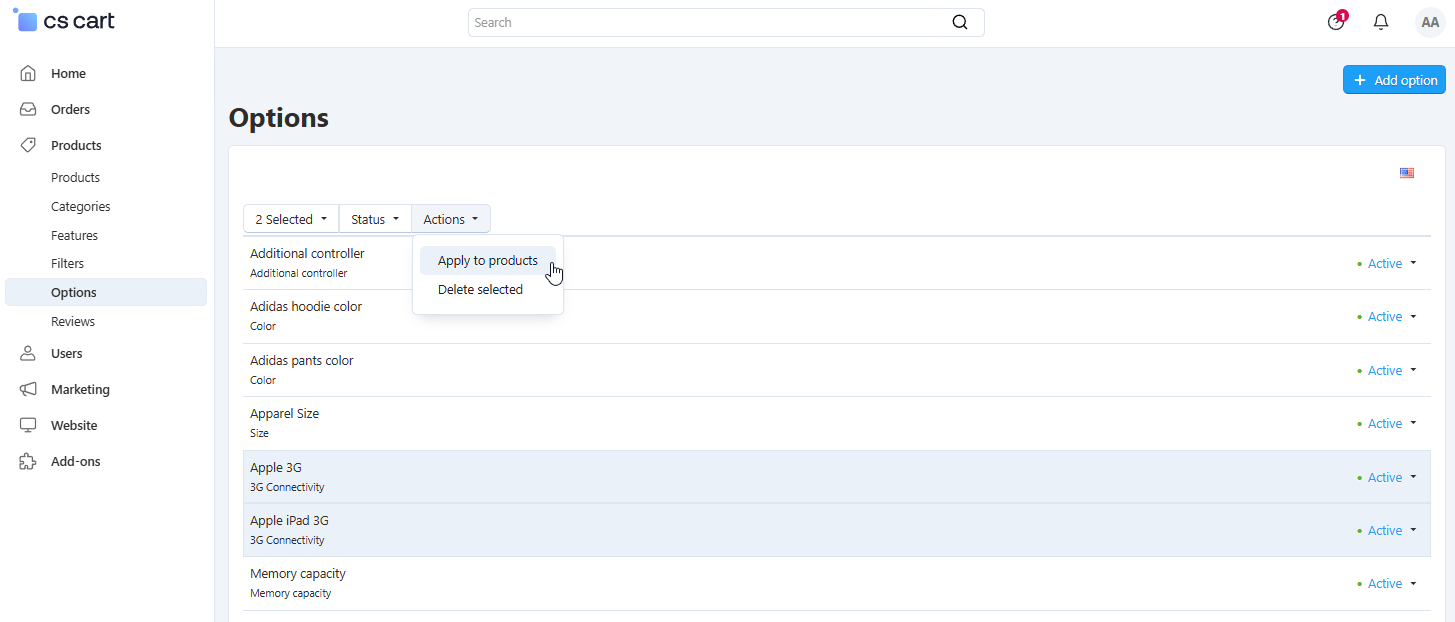1455x622 pixels.
Task: Open the Additional controller option
Action: click(x=307, y=253)
